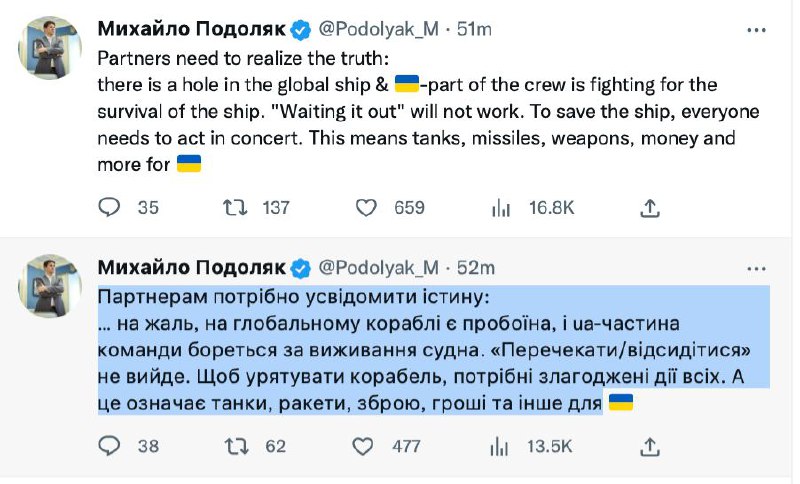Reply to the Ukrainian-language tweet
The width and height of the screenshot is (800, 484).
coord(110,445)
